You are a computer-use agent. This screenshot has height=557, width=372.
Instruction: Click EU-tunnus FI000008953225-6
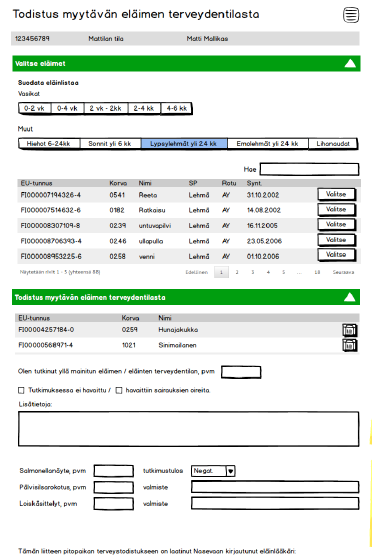coord(51,256)
